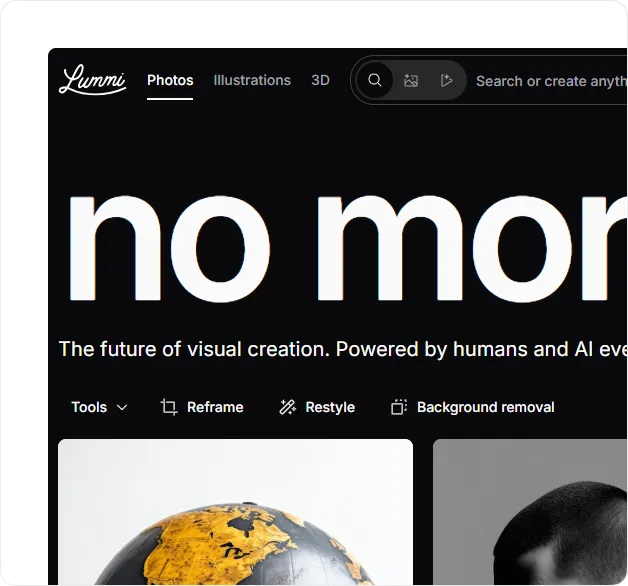The image size is (628, 586).
Task: Choose the Reframe tool label
Action: pyautogui.click(x=215, y=407)
